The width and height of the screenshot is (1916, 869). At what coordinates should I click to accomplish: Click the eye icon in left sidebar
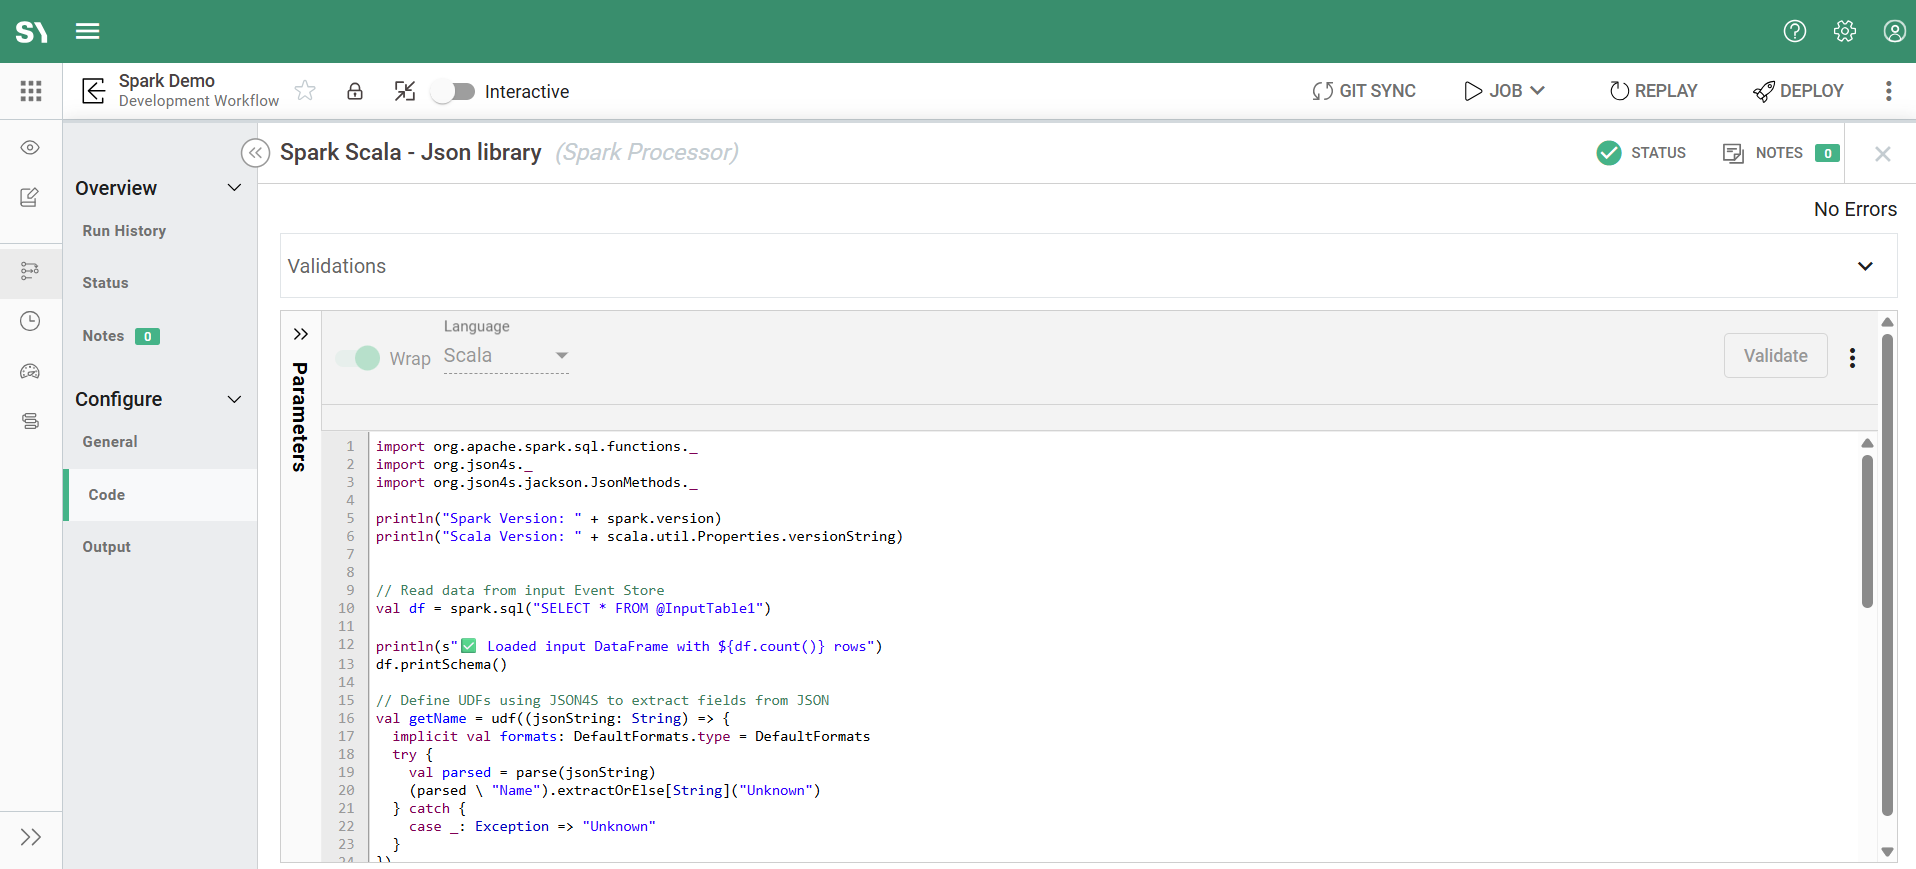pos(30,148)
